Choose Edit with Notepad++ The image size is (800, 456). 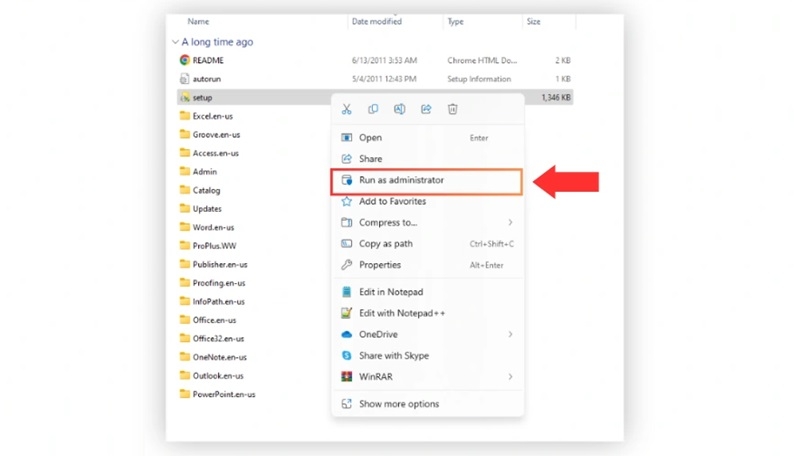pyautogui.click(x=427, y=313)
